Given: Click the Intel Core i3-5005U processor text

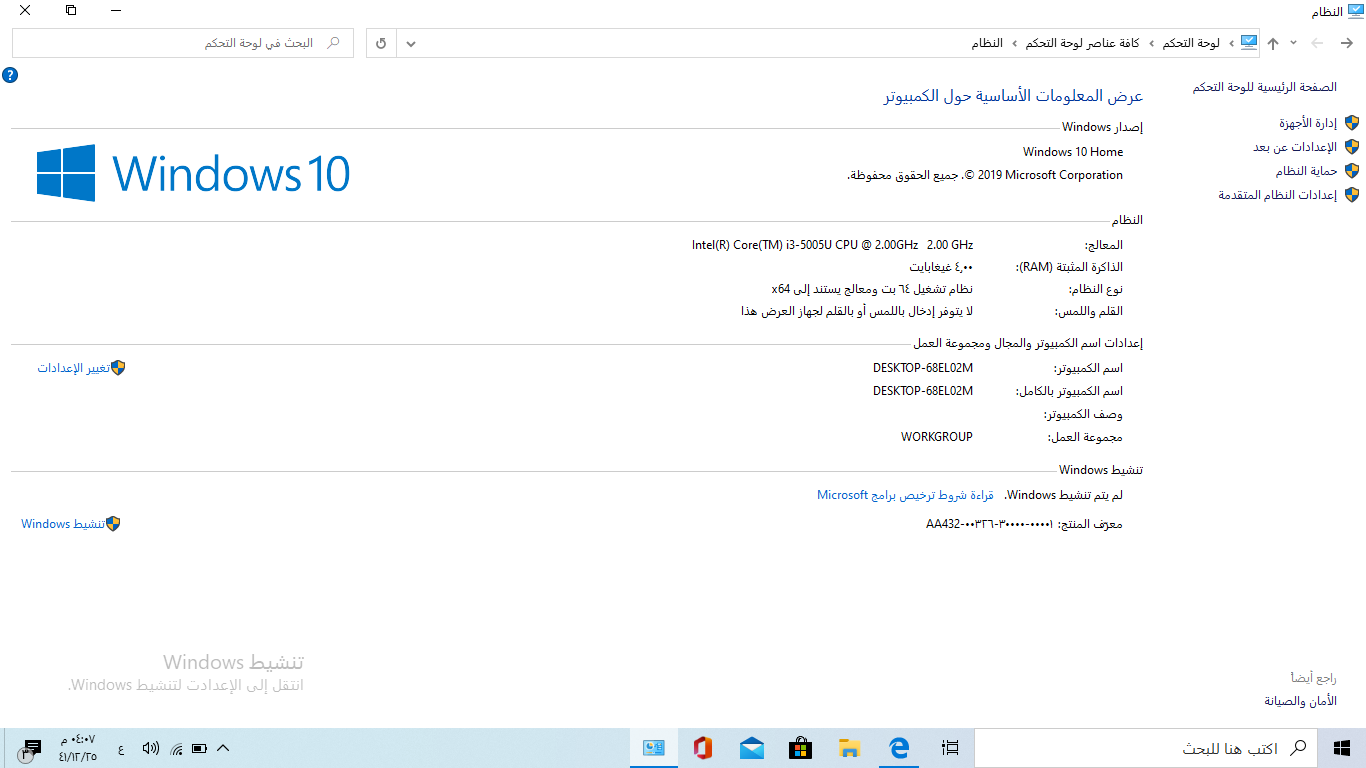Looking at the screenshot, I should [x=832, y=245].
